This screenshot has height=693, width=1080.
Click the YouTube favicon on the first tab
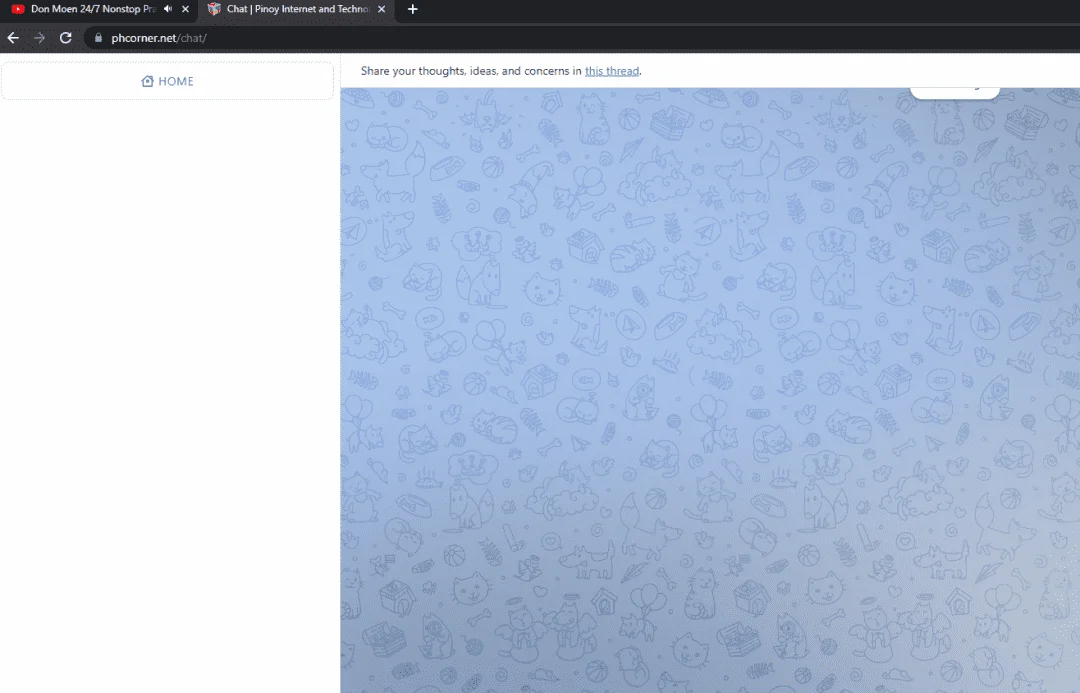(x=18, y=9)
